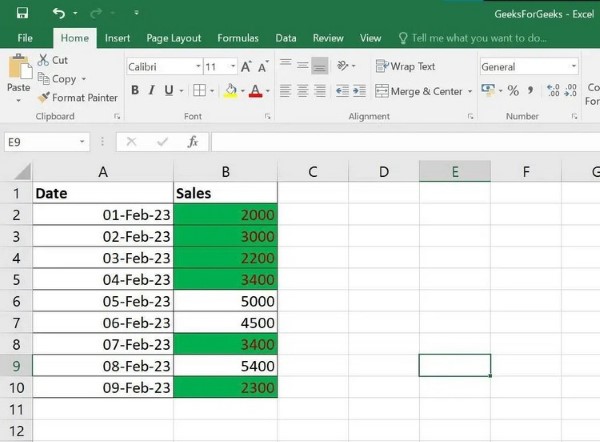Cut the selected cell
This screenshot has height=442, width=600.
(x=53, y=60)
